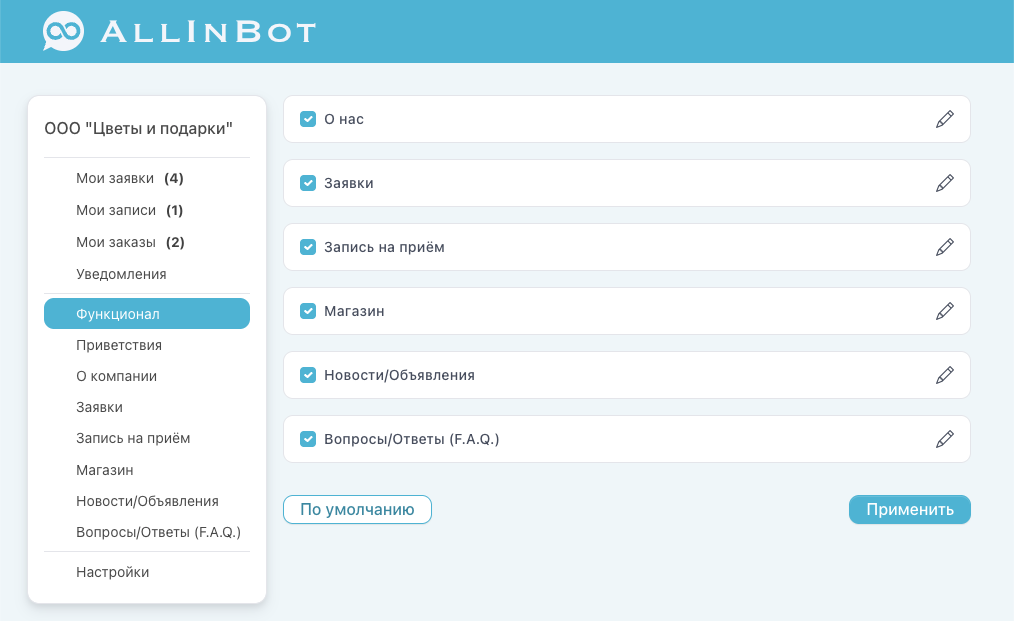Viewport: 1014px width, 621px height.
Task: Click the edit pencil for «Заявки» section
Action: coord(944,183)
